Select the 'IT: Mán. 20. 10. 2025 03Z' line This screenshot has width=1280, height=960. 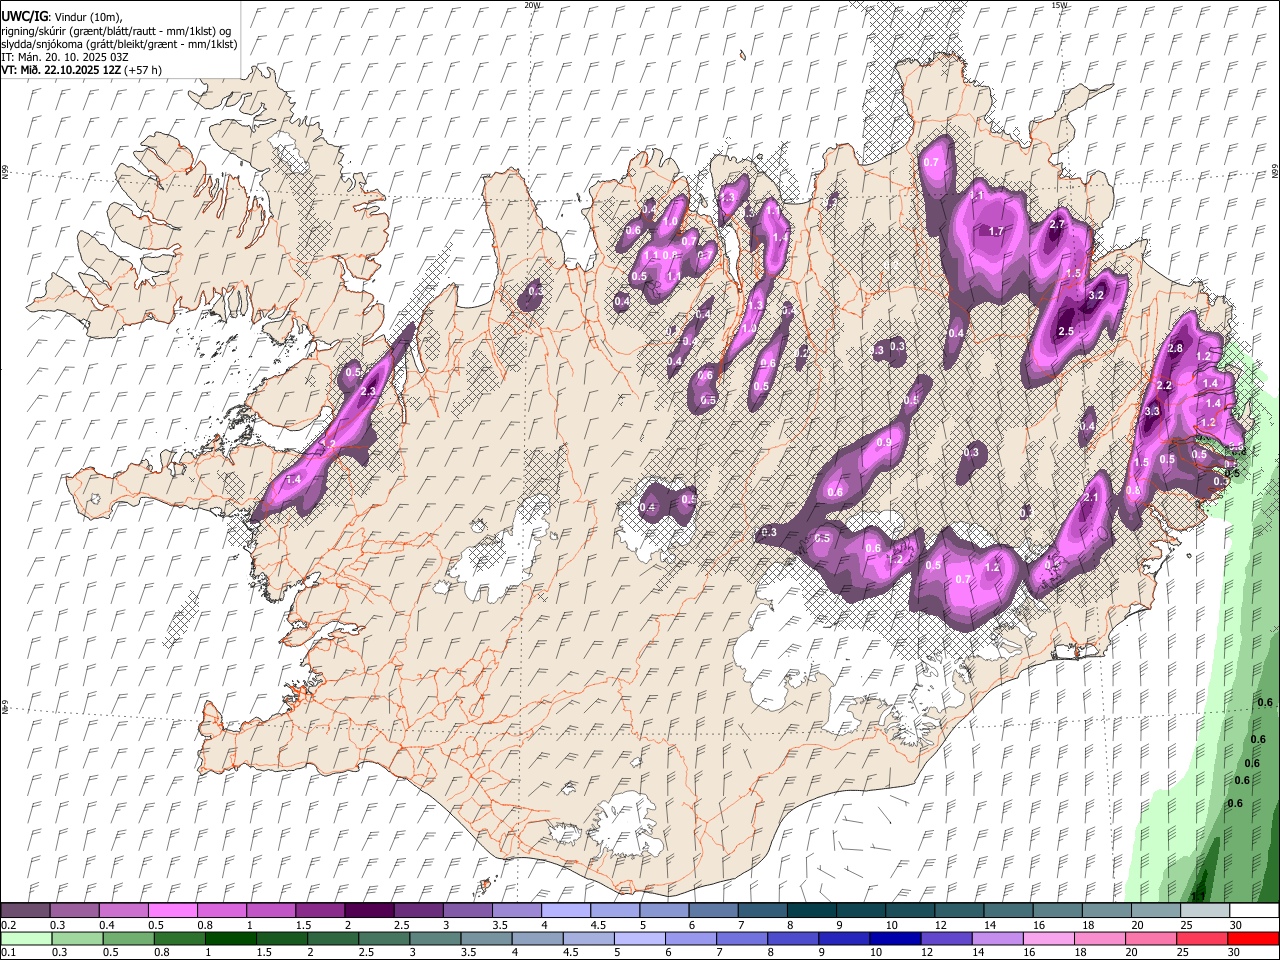(65, 57)
